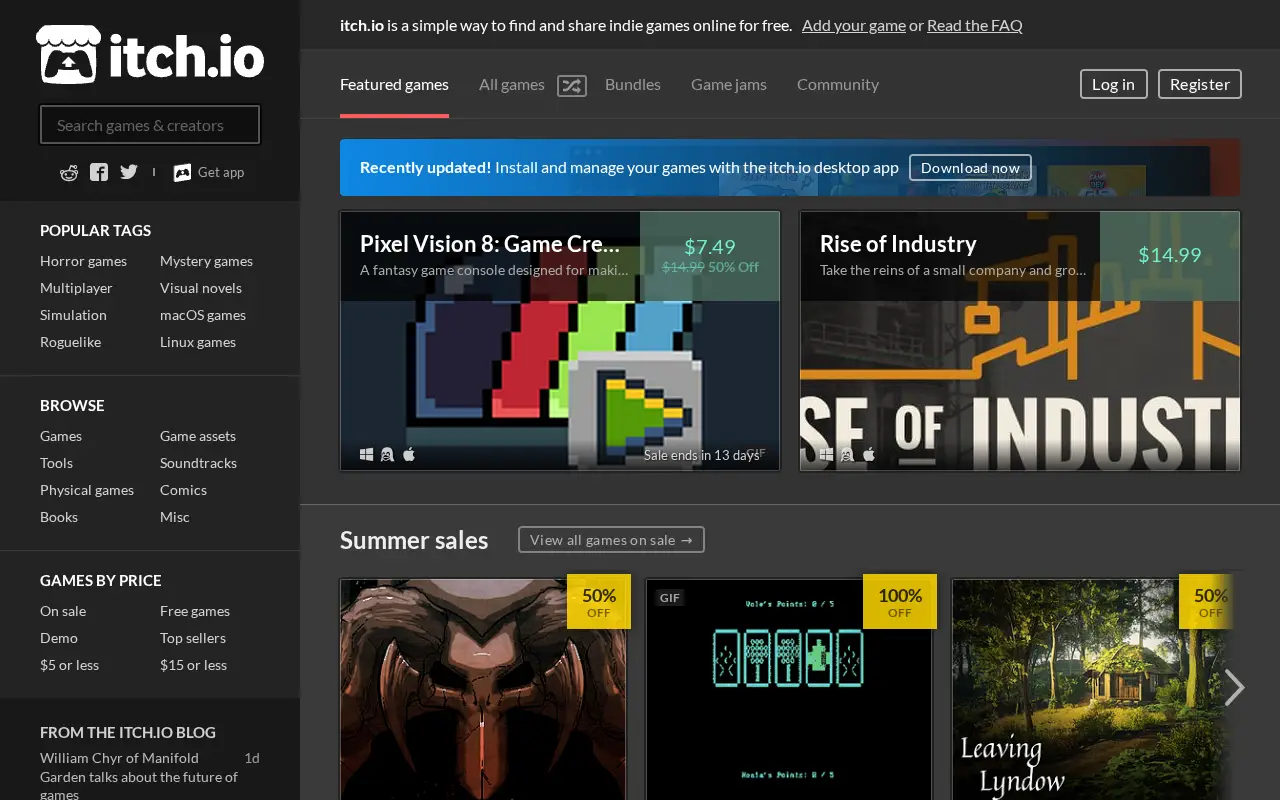Open the Reddit social icon

pos(69,172)
